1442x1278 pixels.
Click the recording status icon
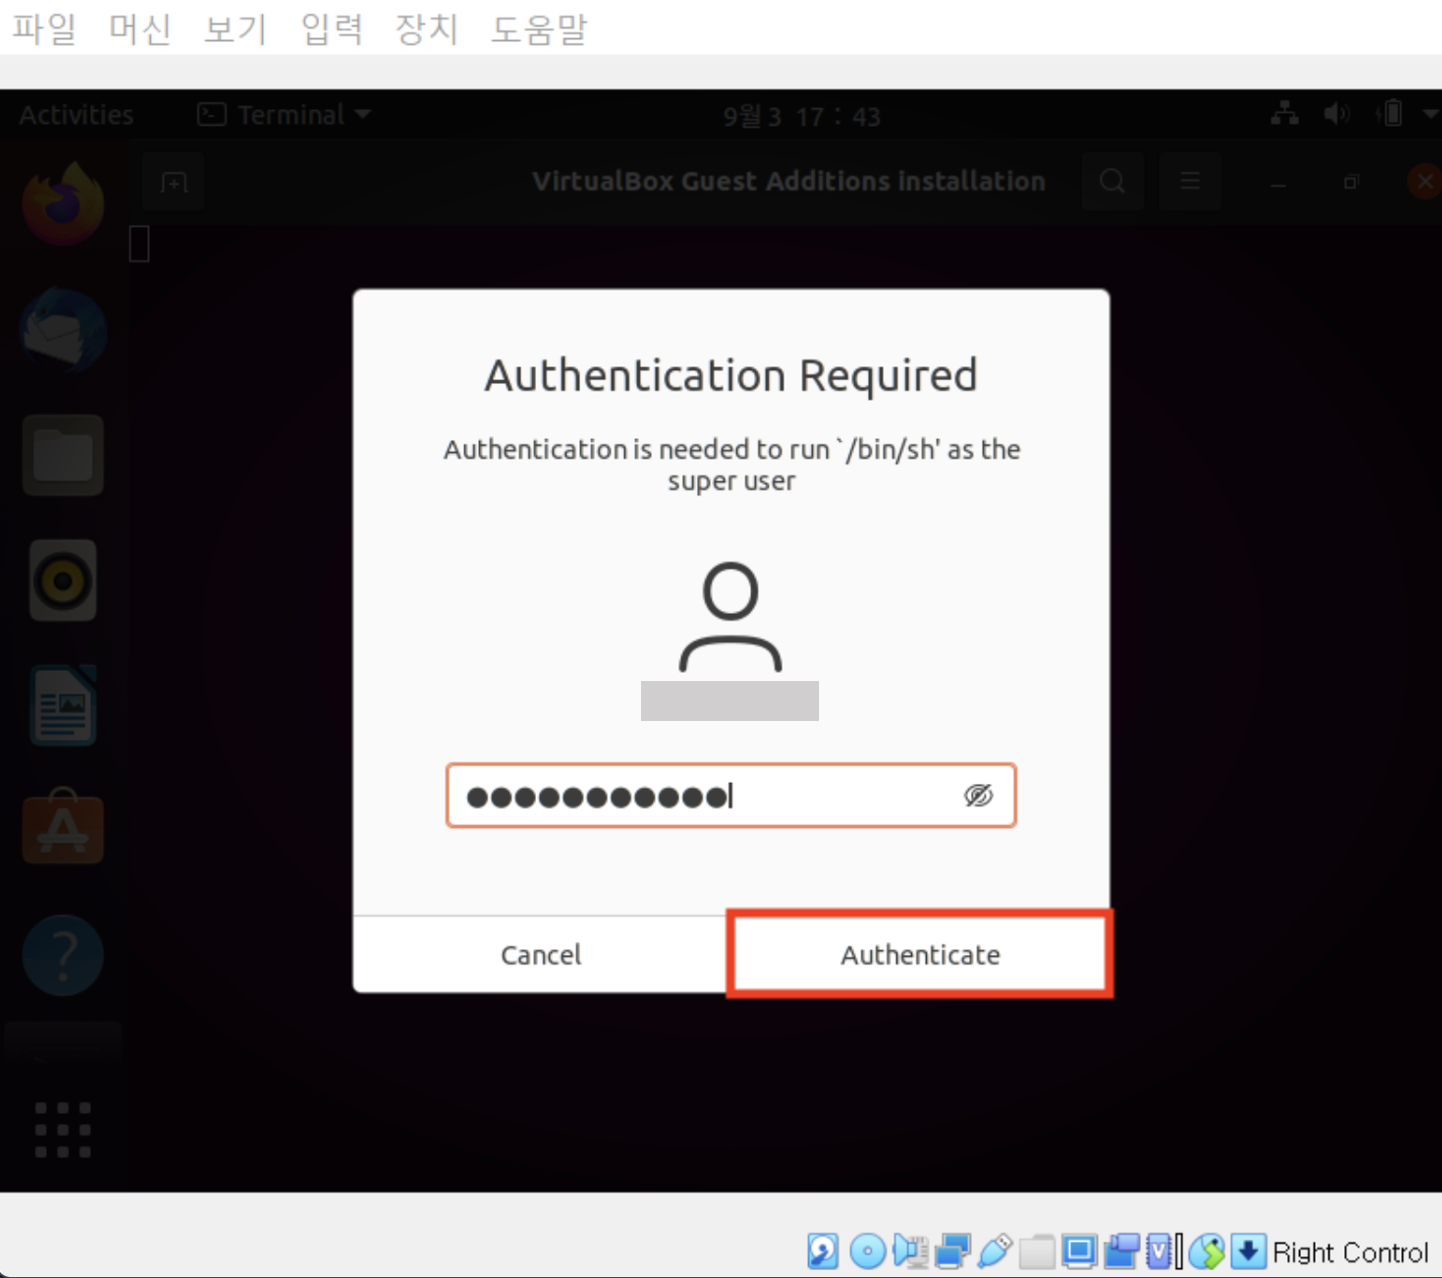(1121, 1251)
